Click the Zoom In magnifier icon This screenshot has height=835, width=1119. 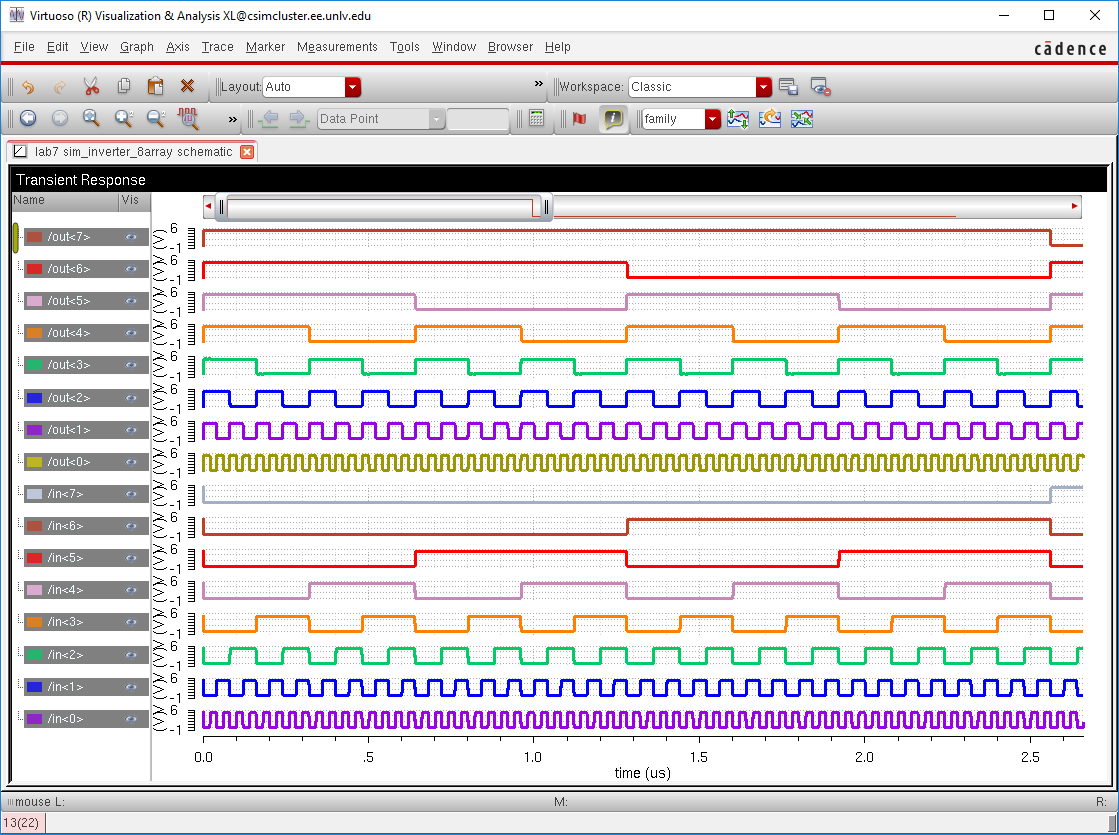click(123, 119)
